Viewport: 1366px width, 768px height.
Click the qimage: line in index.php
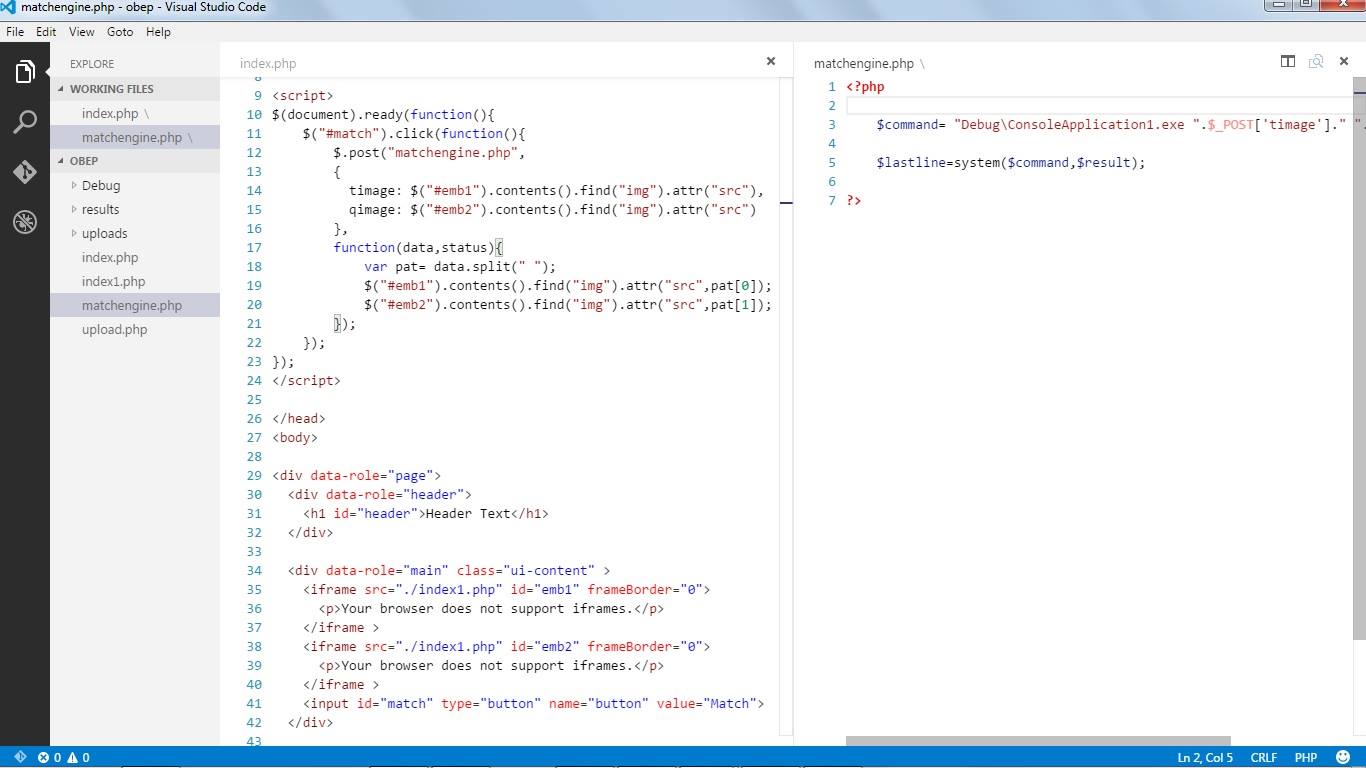pos(552,209)
